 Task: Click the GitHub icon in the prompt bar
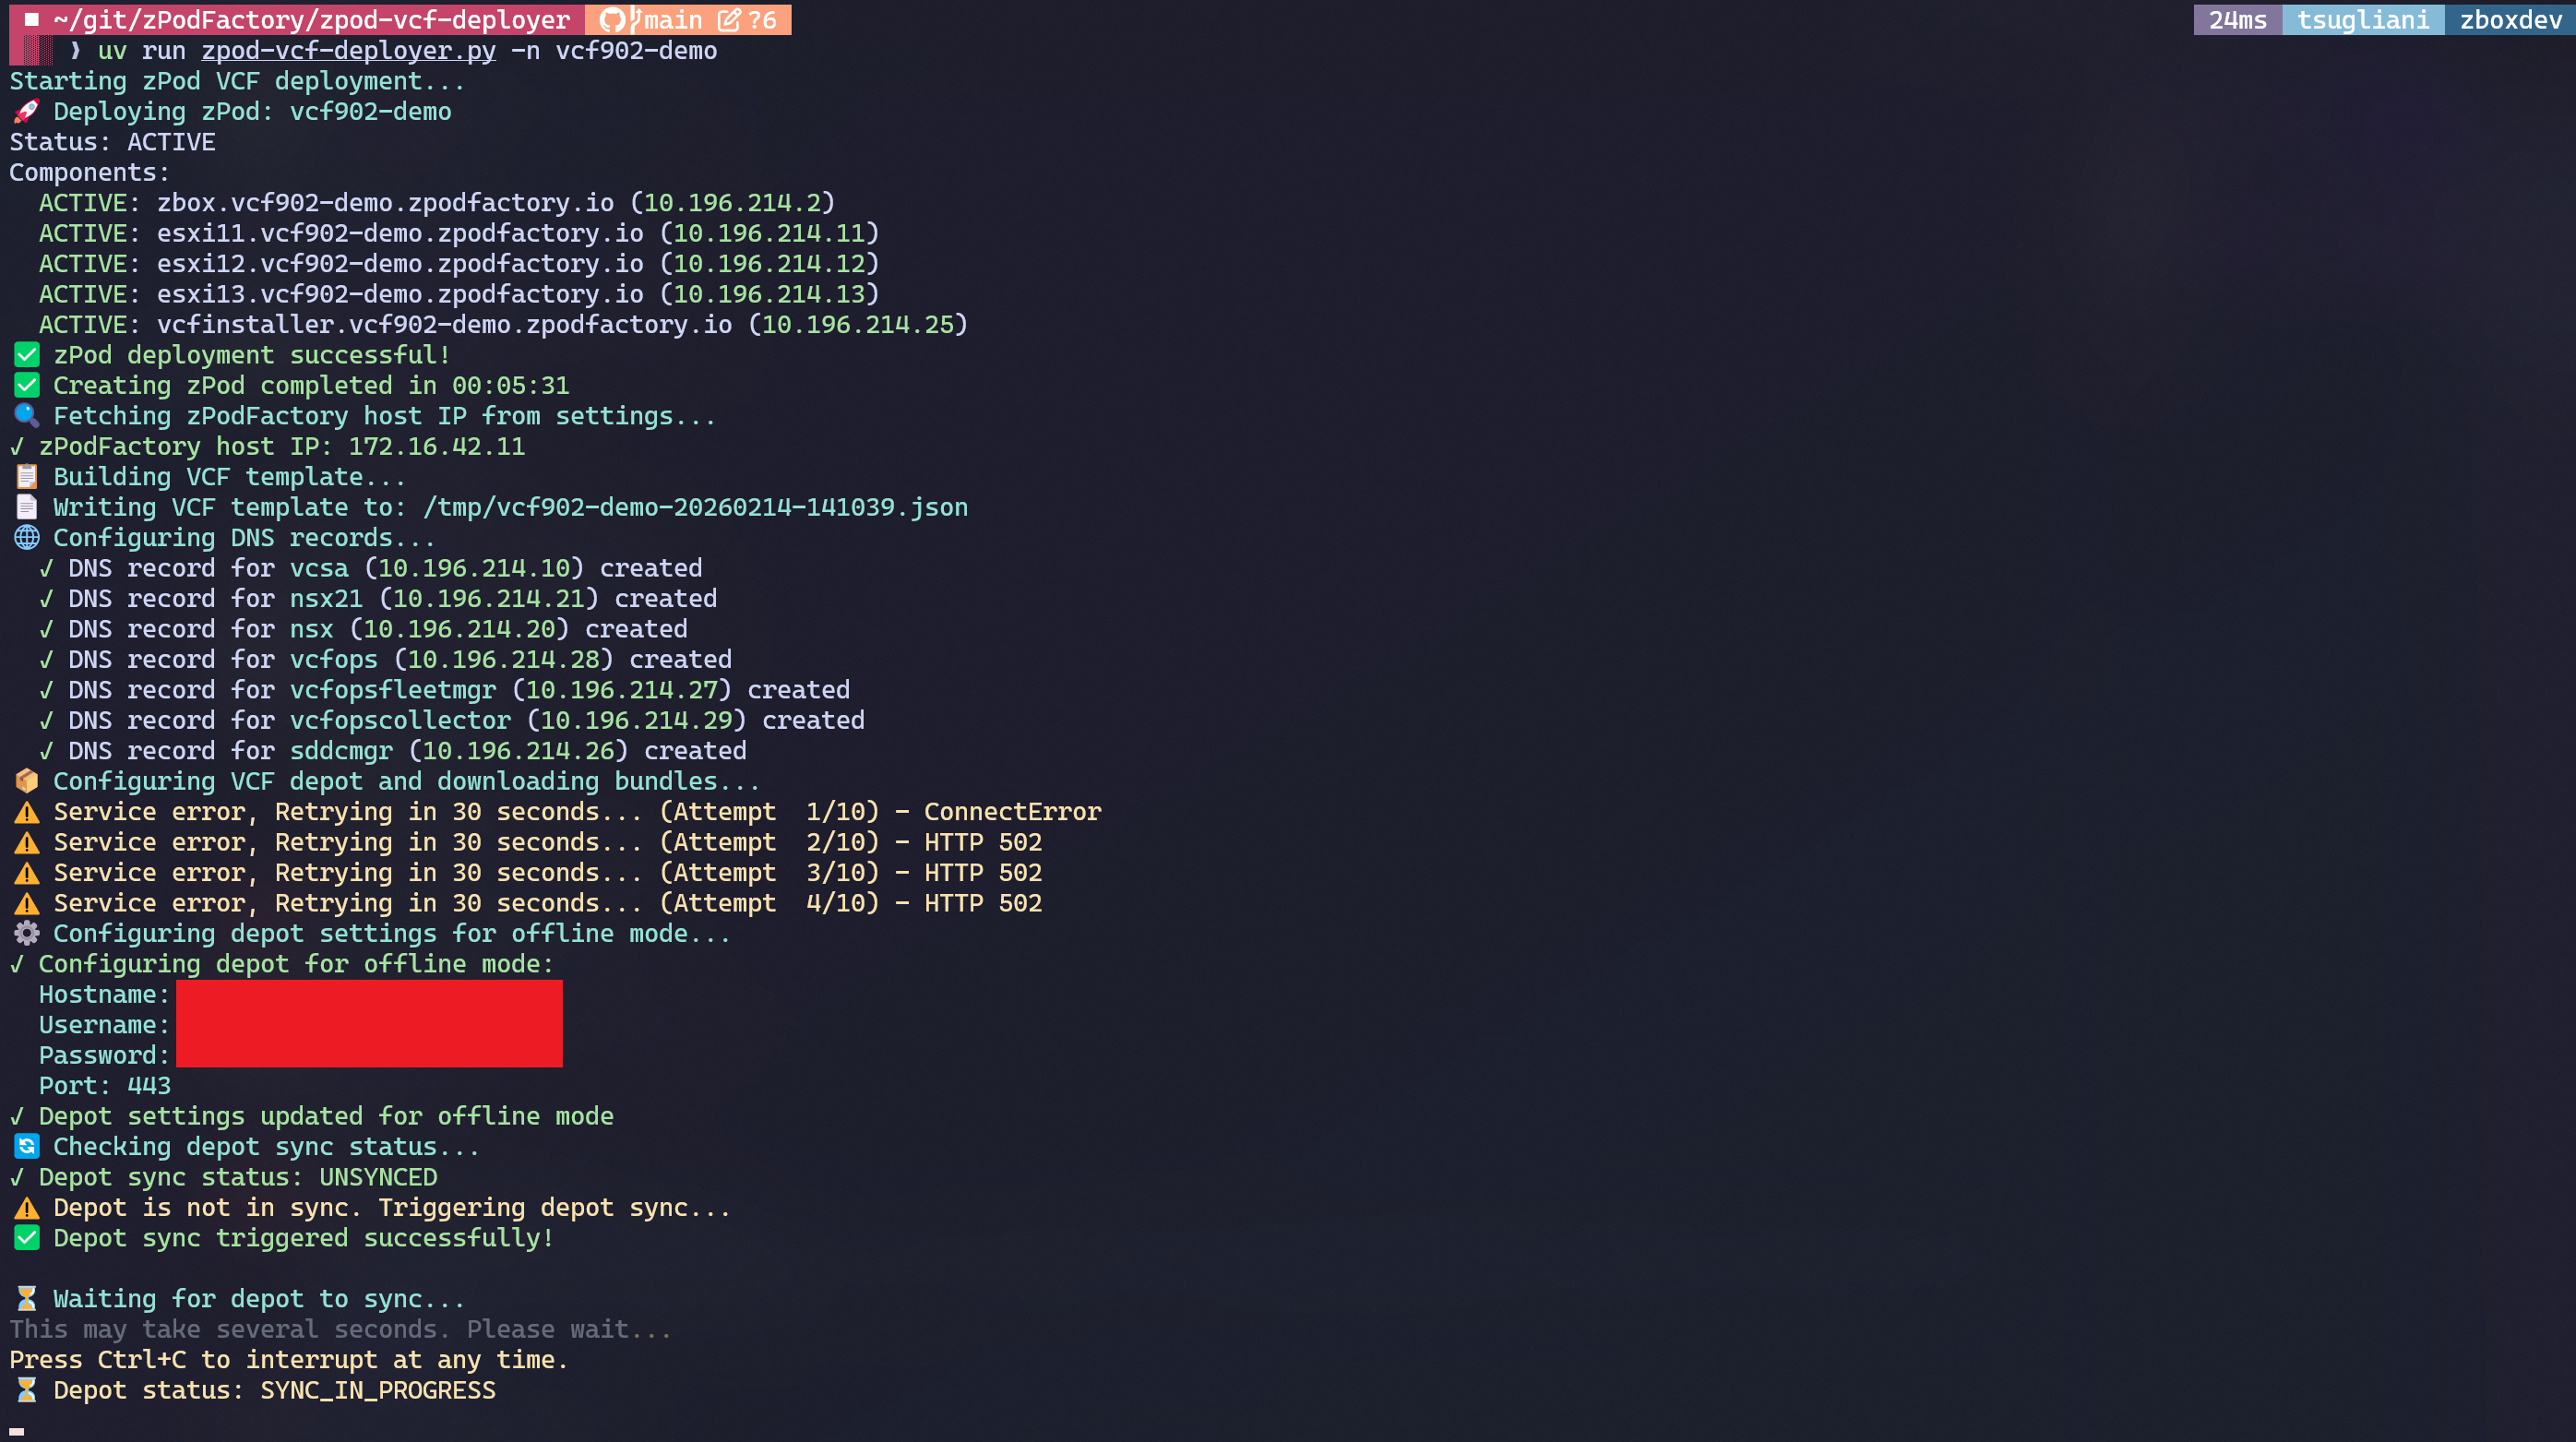pos(612,20)
